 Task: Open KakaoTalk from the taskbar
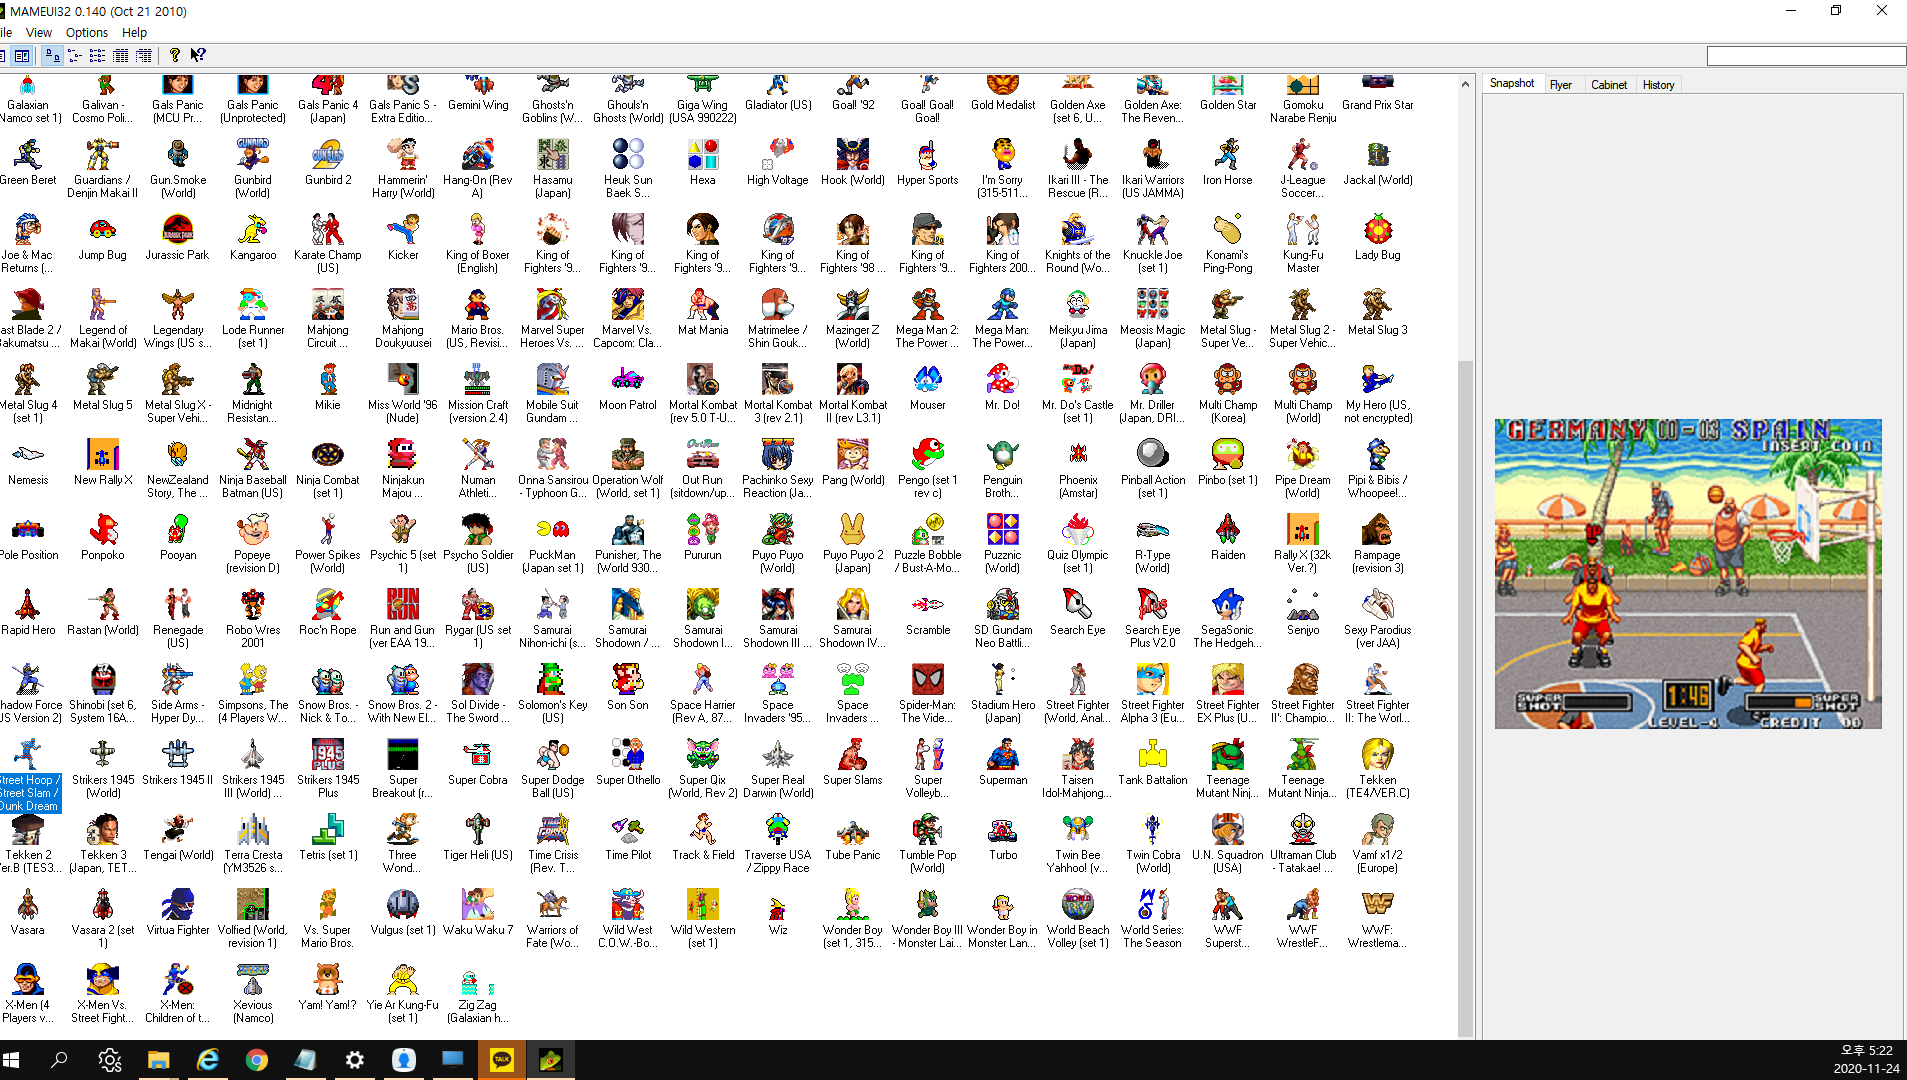click(x=501, y=1060)
